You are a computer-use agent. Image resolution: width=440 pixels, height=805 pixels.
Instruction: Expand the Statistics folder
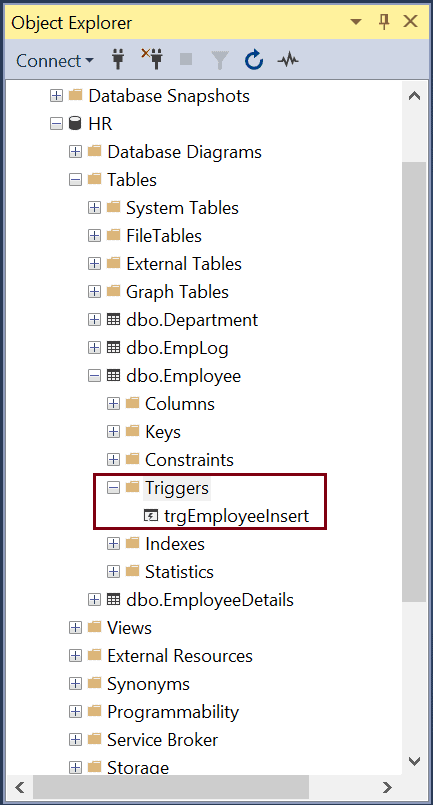point(113,571)
